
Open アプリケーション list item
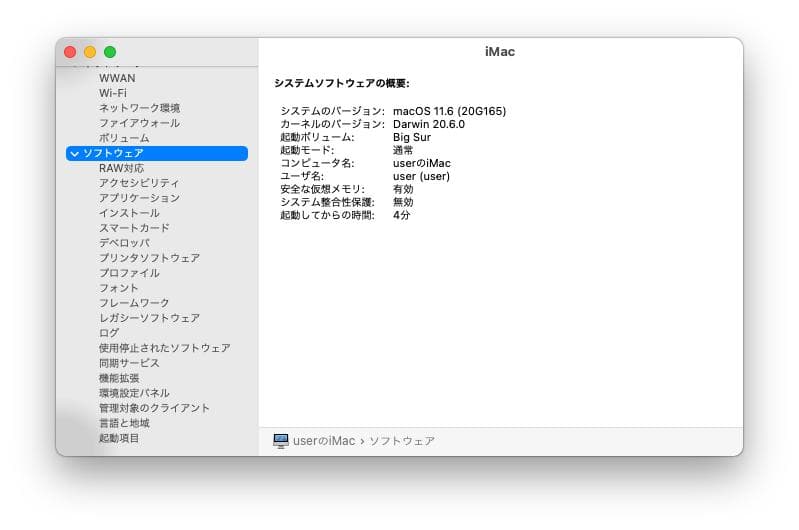click(x=139, y=198)
